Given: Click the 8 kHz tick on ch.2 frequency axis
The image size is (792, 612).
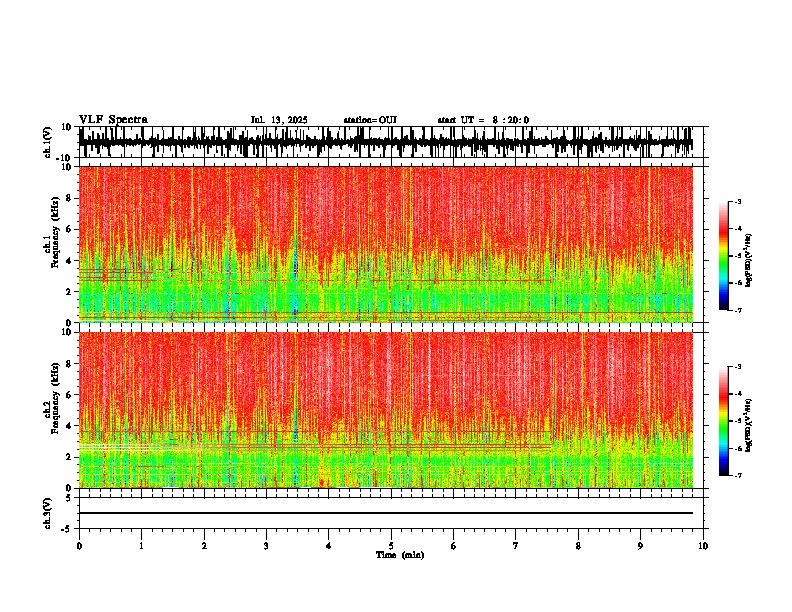Looking at the screenshot, I should (x=70, y=364).
